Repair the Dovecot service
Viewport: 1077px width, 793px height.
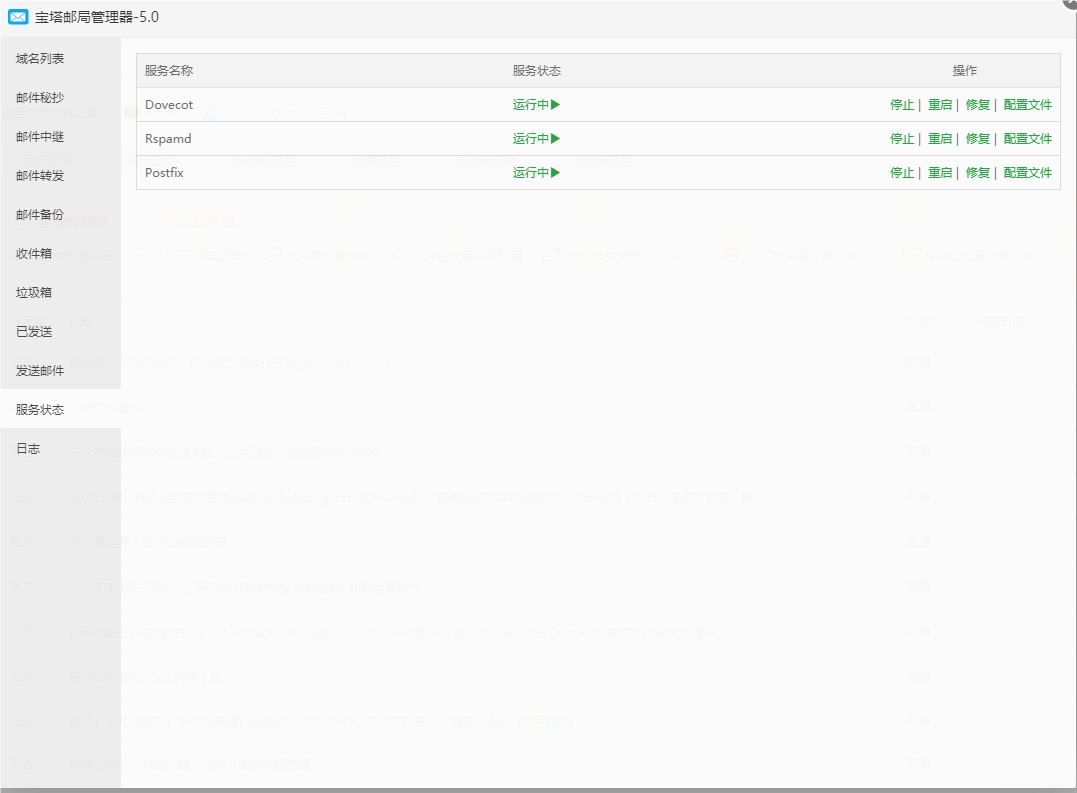click(x=977, y=104)
